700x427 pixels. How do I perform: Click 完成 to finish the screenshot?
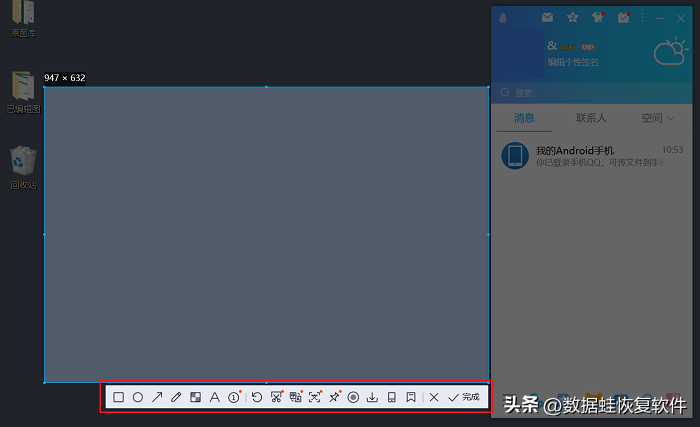[464, 397]
